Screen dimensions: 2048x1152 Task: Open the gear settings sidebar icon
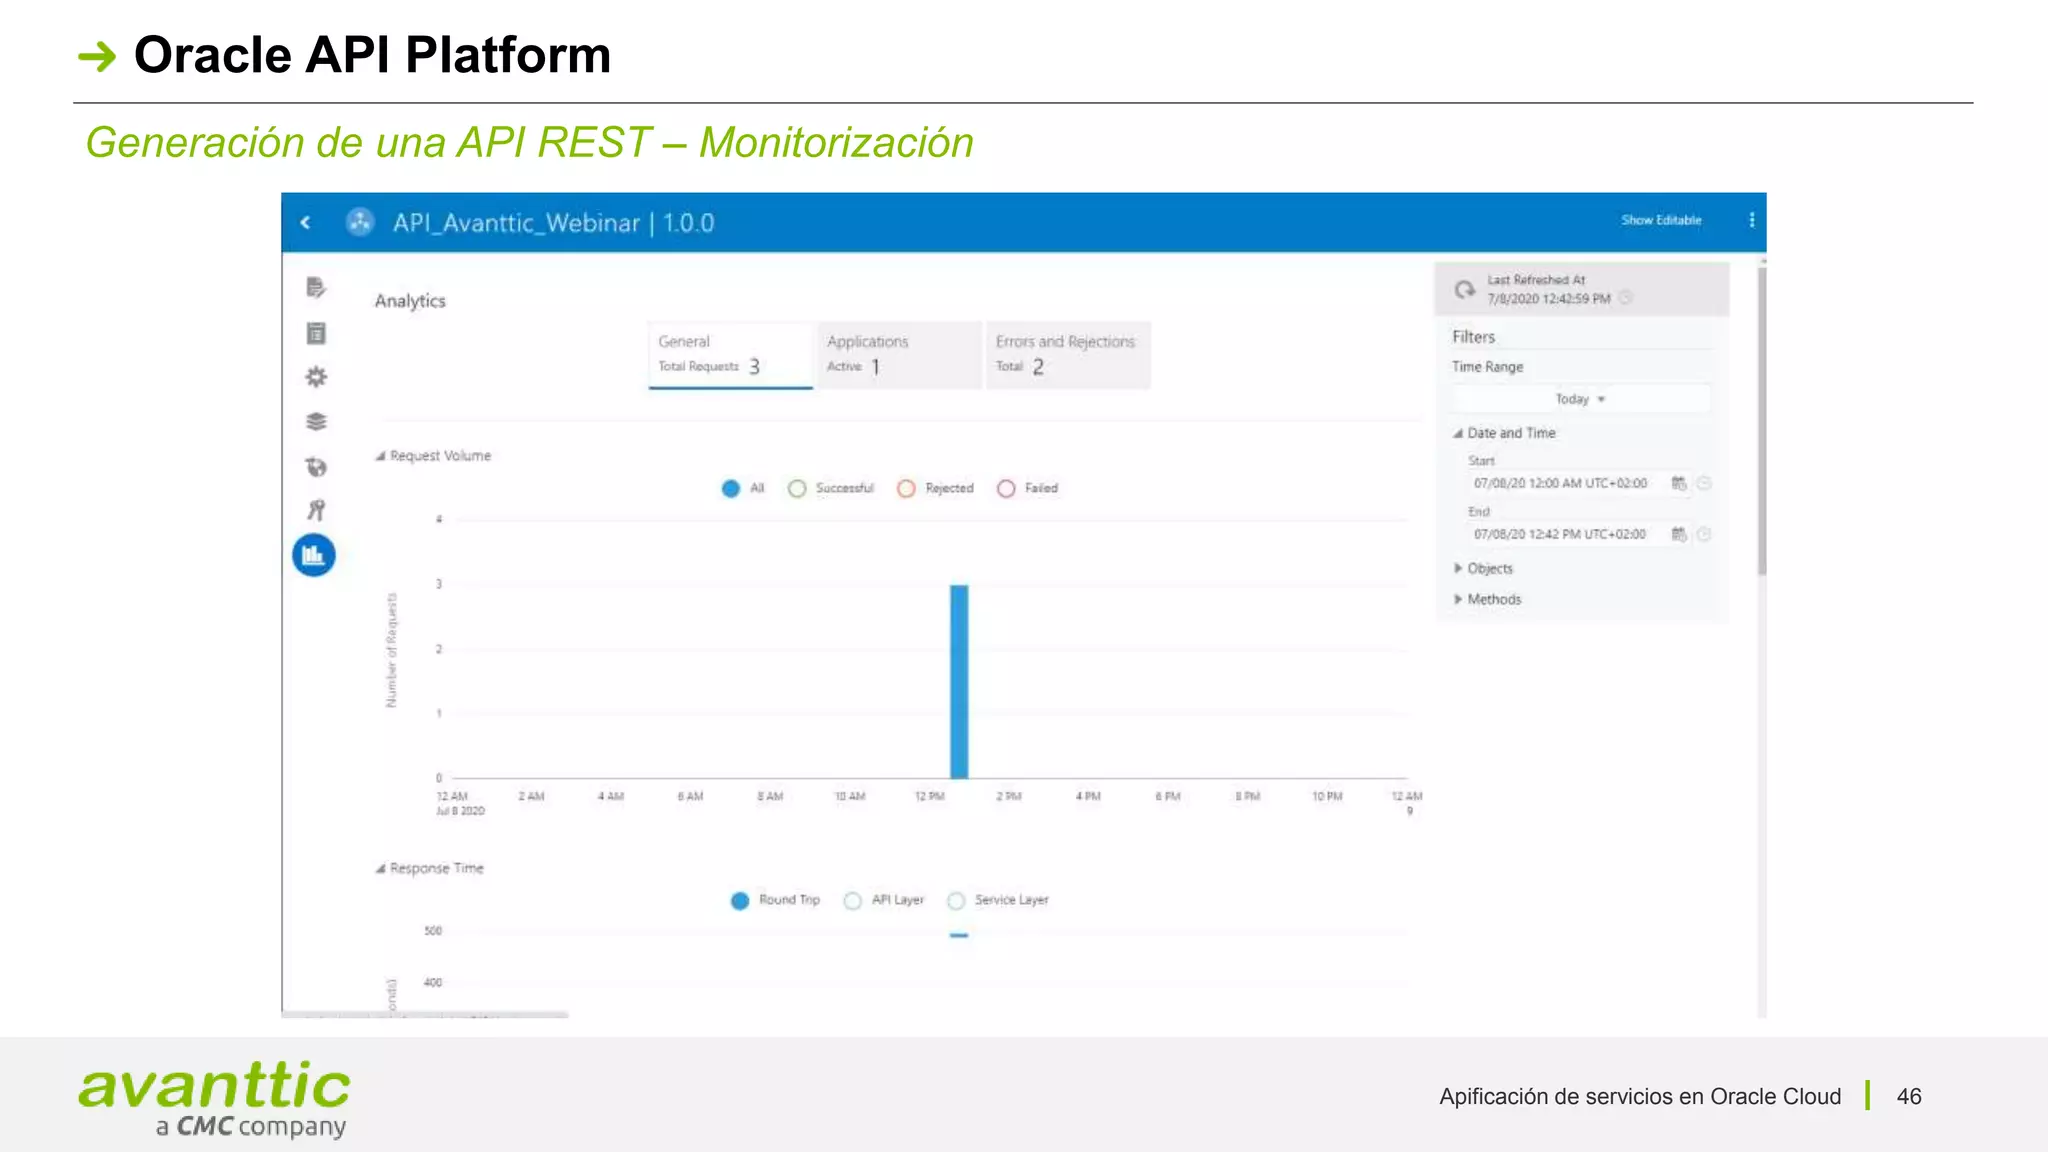pos(316,377)
